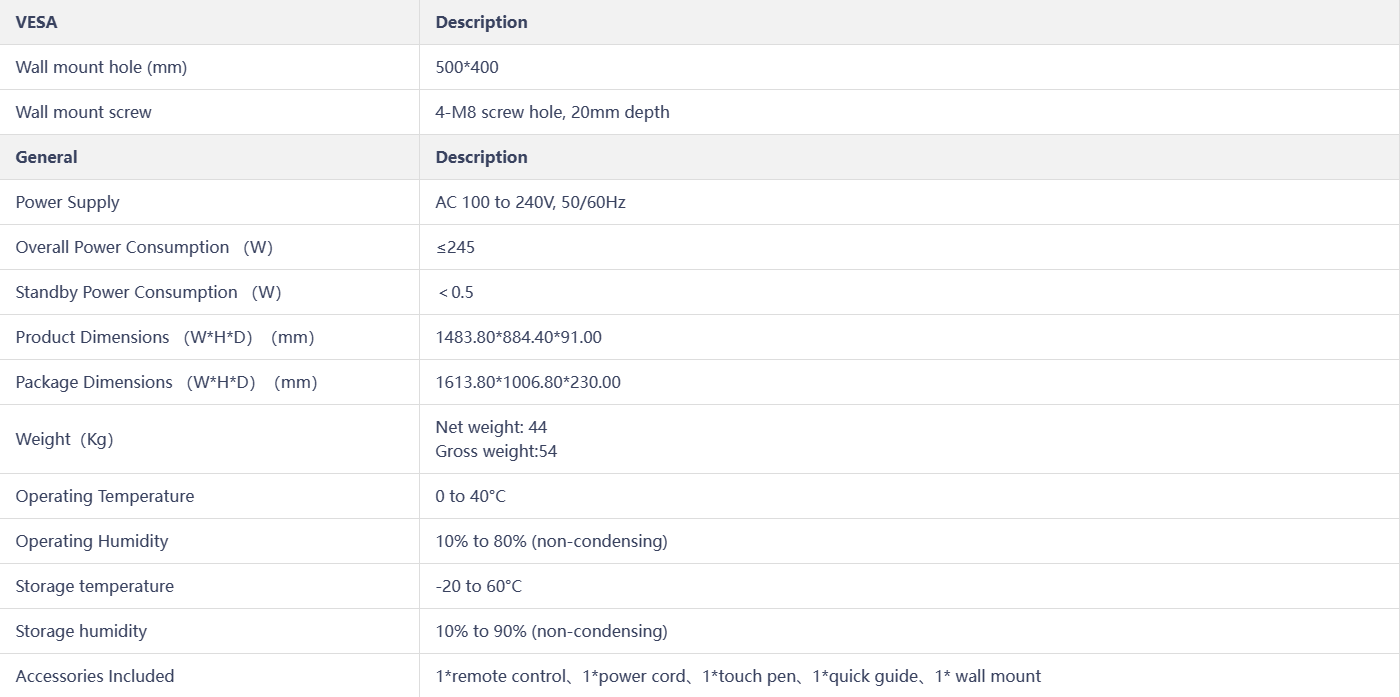Viewport: 1400px width, 697px height.
Task: Click the Storage humidity row label
Action: [x=81, y=631]
